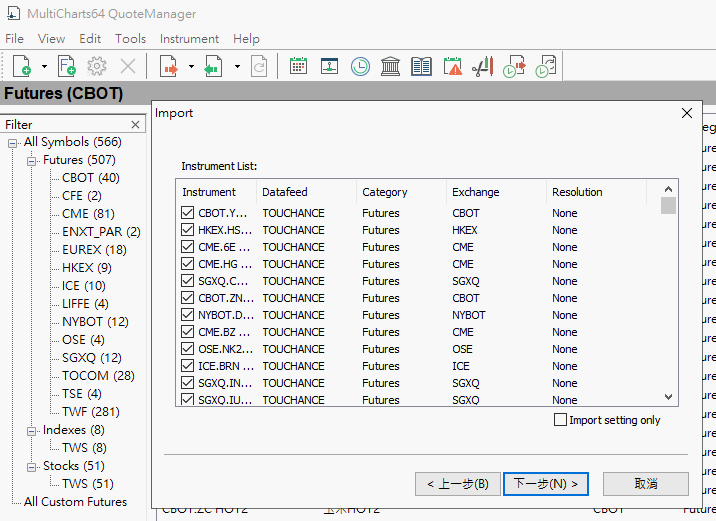Click the grayed gear Edit Instrument icon
This screenshot has width=716, height=521.
click(97, 66)
